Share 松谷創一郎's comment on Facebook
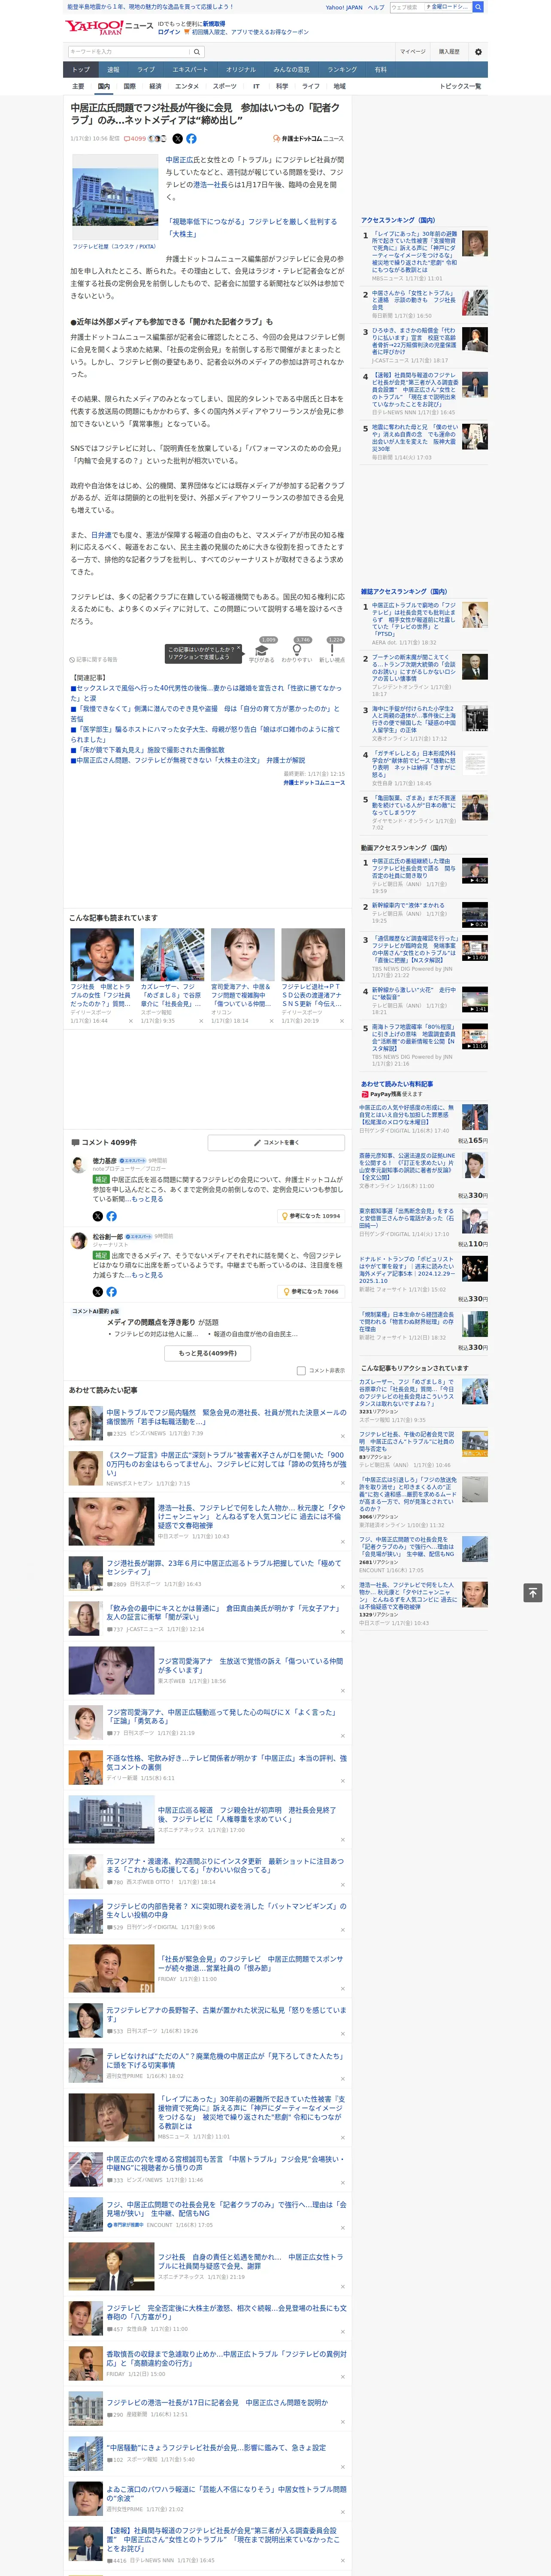551x2576 pixels. click(111, 1292)
